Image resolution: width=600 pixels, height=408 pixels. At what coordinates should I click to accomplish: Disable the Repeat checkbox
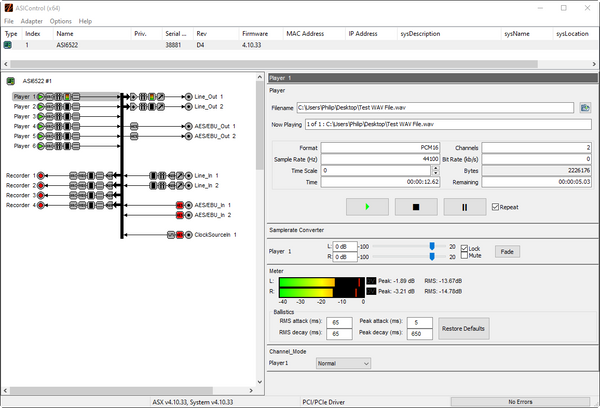coord(495,207)
